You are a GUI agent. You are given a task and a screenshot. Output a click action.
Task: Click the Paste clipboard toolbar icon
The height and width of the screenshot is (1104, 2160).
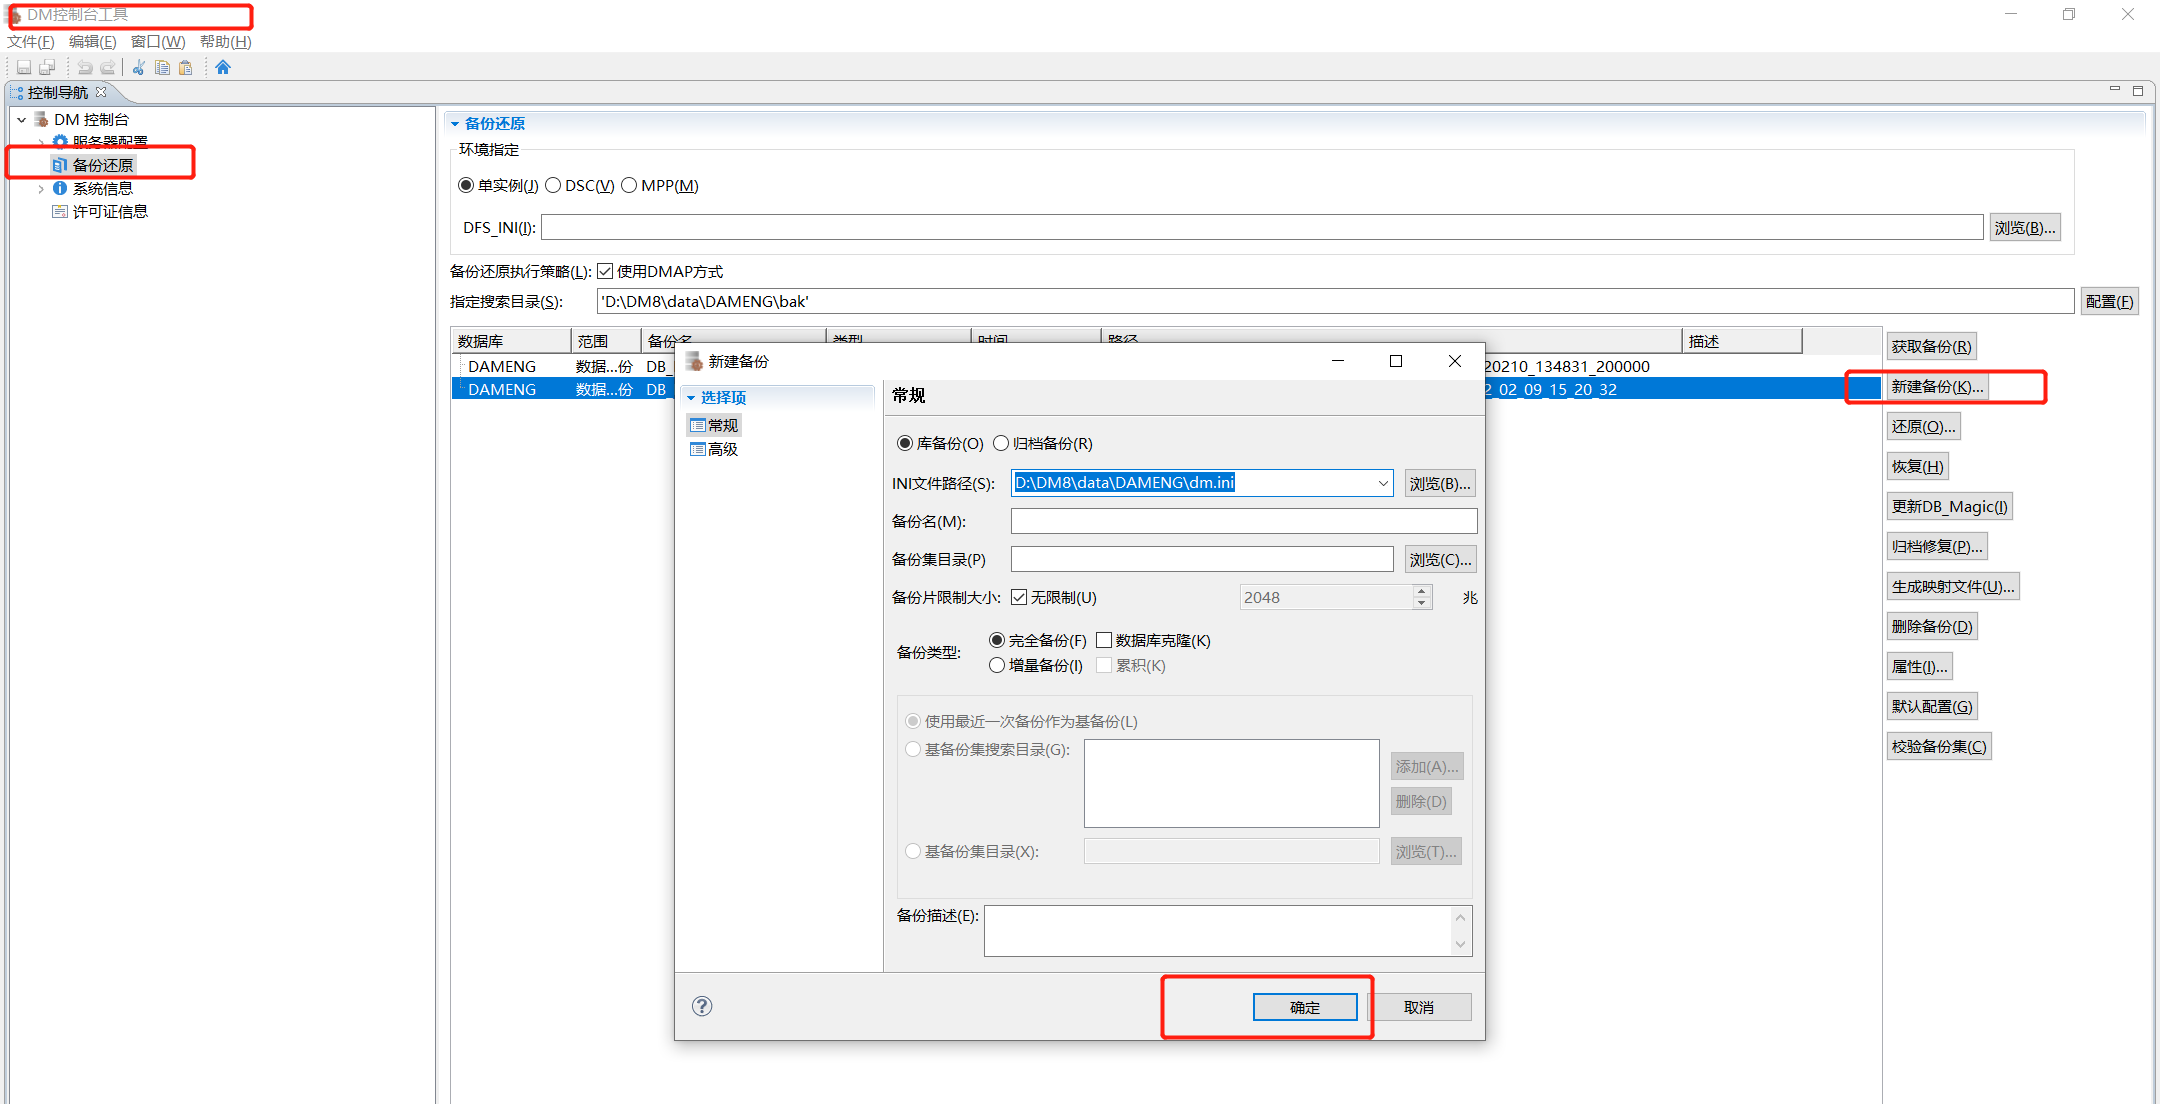point(185,67)
